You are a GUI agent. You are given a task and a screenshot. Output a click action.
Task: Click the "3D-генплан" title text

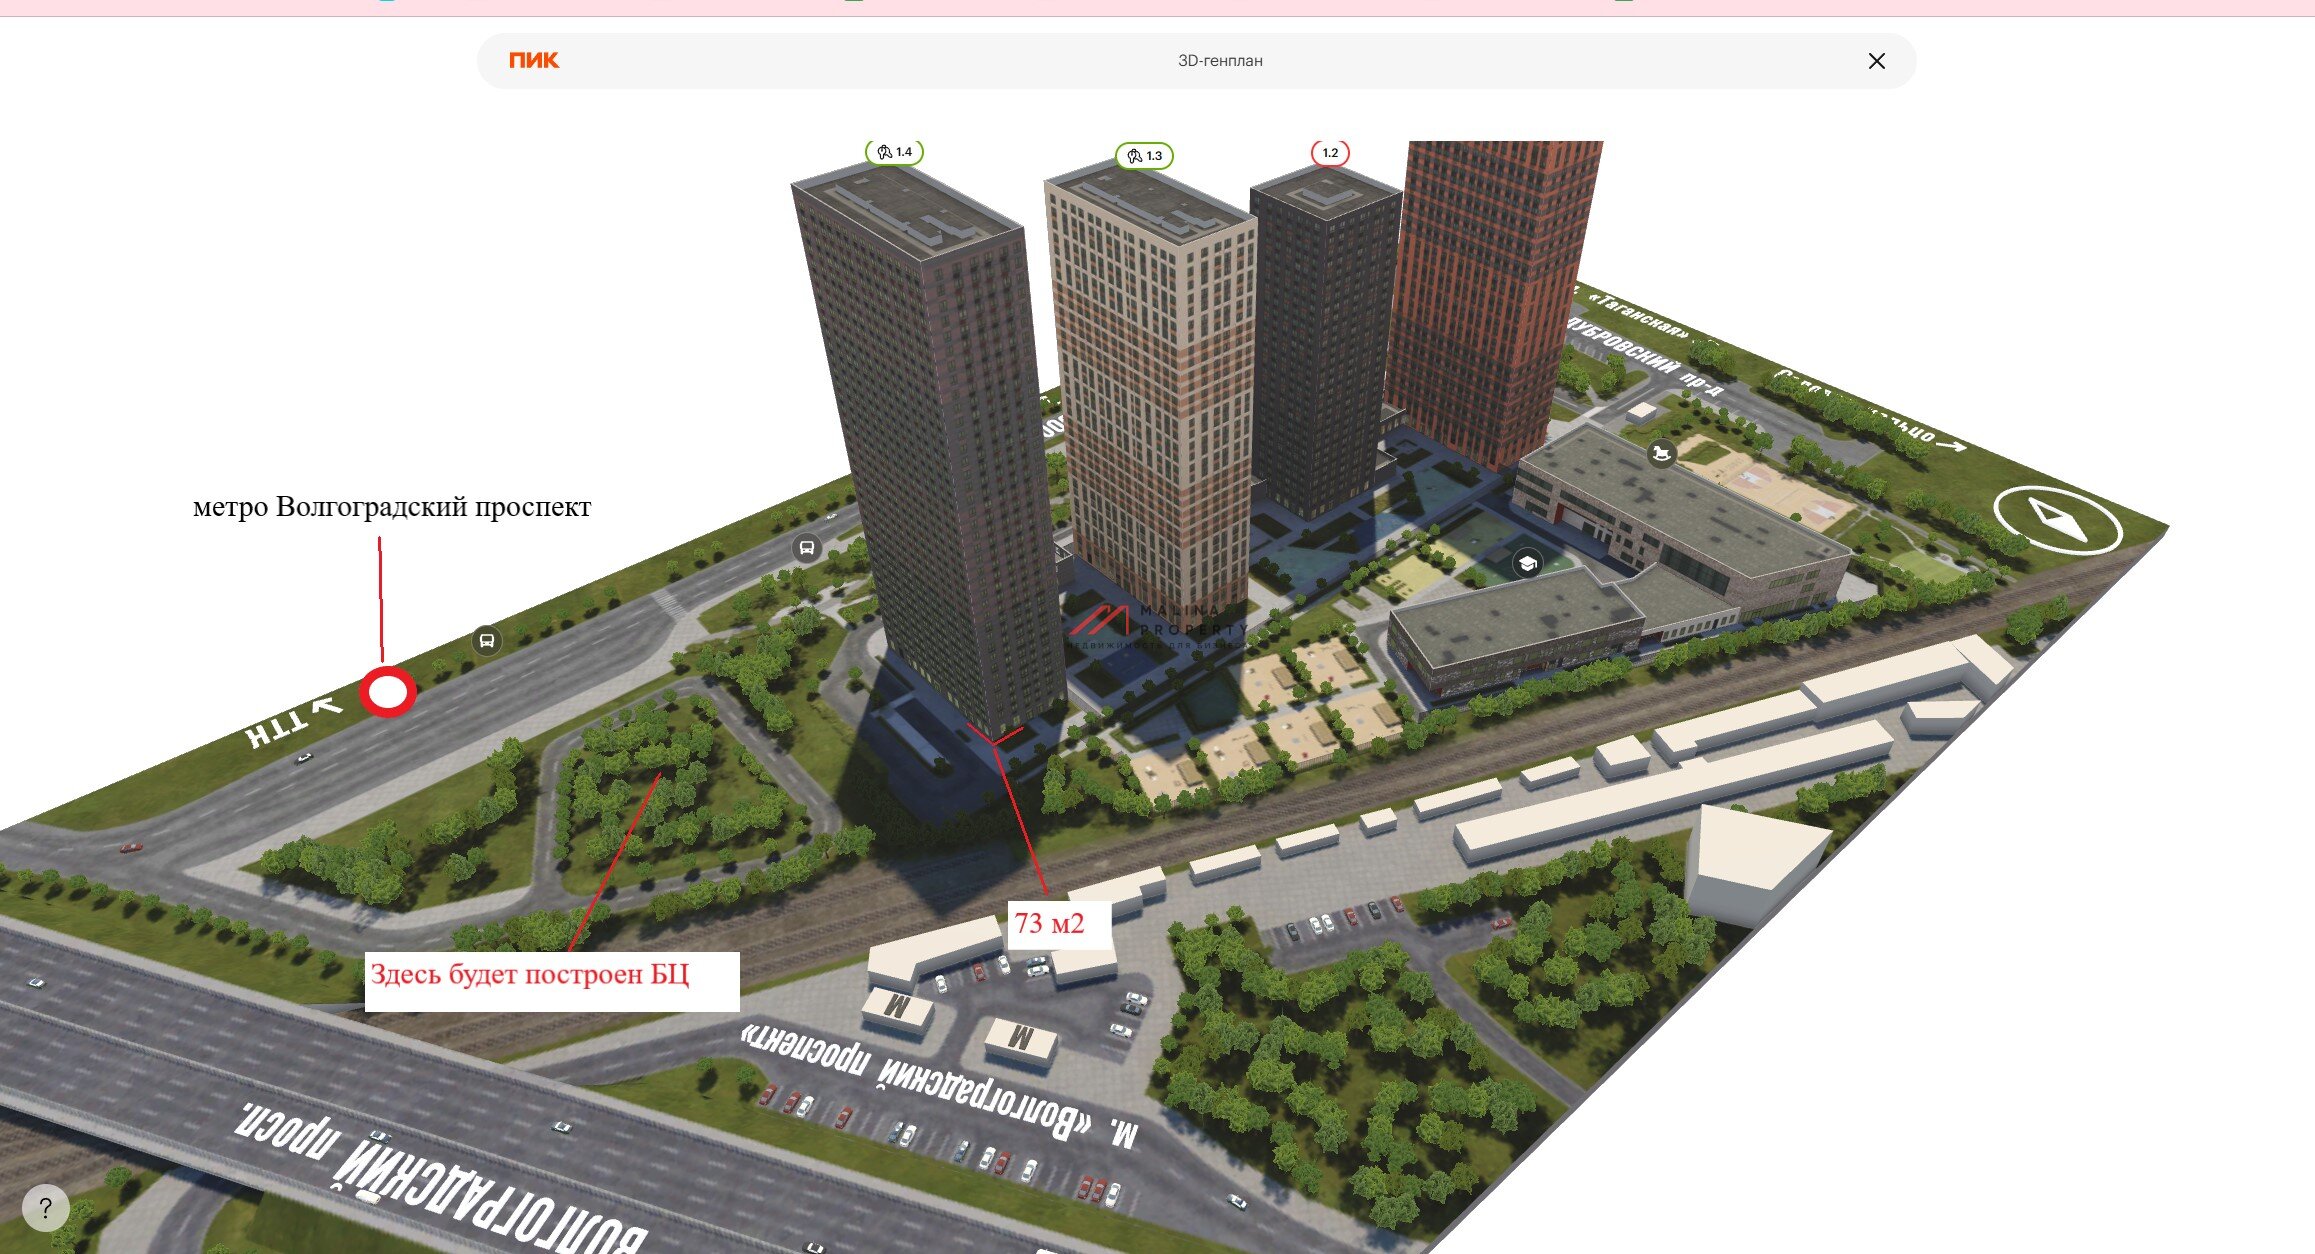coord(1220,61)
